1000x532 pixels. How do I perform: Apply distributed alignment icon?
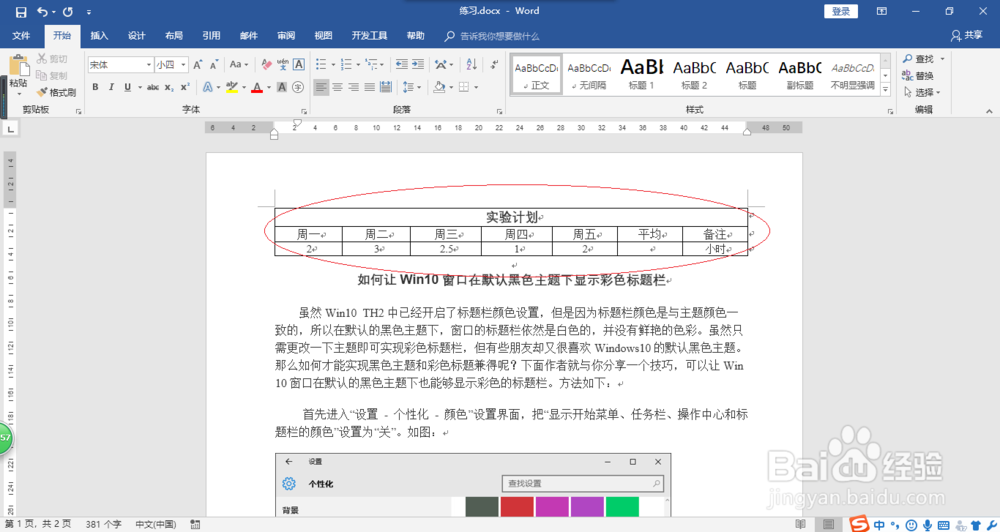[385, 87]
